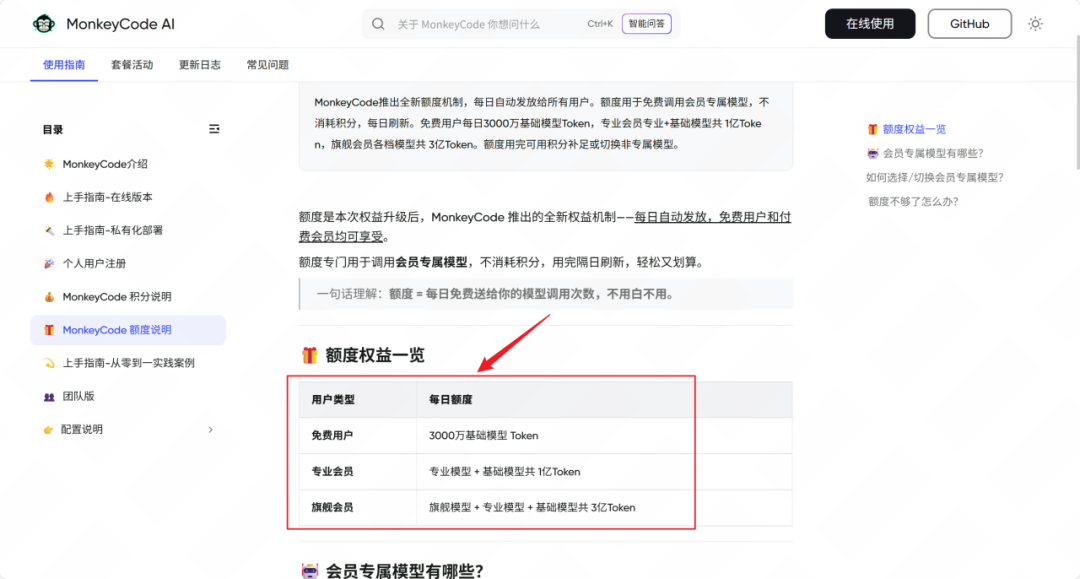The width and height of the screenshot is (1080, 579).
Task: Toggle the light/dark theme sun icon
Action: (x=1035, y=24)
